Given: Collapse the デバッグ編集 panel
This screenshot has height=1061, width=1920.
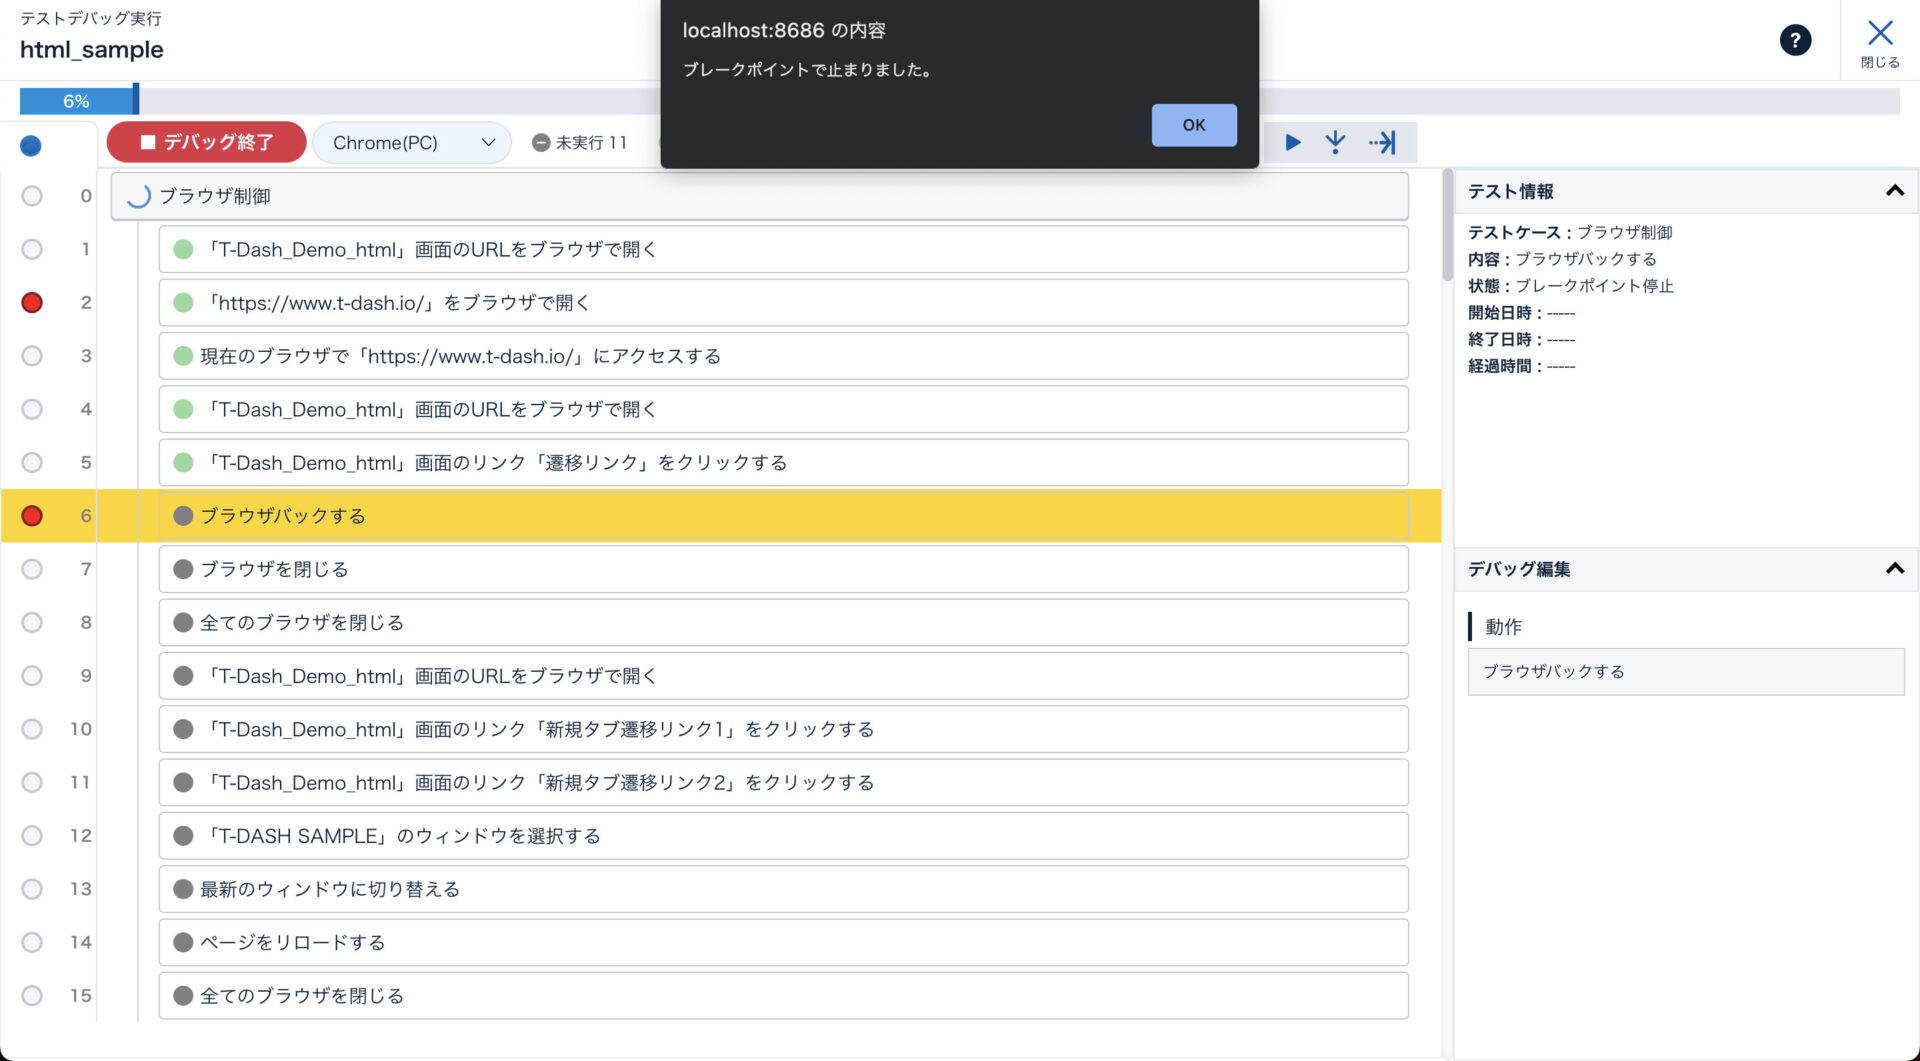Looking at the screenshot, I should 1894,569.
